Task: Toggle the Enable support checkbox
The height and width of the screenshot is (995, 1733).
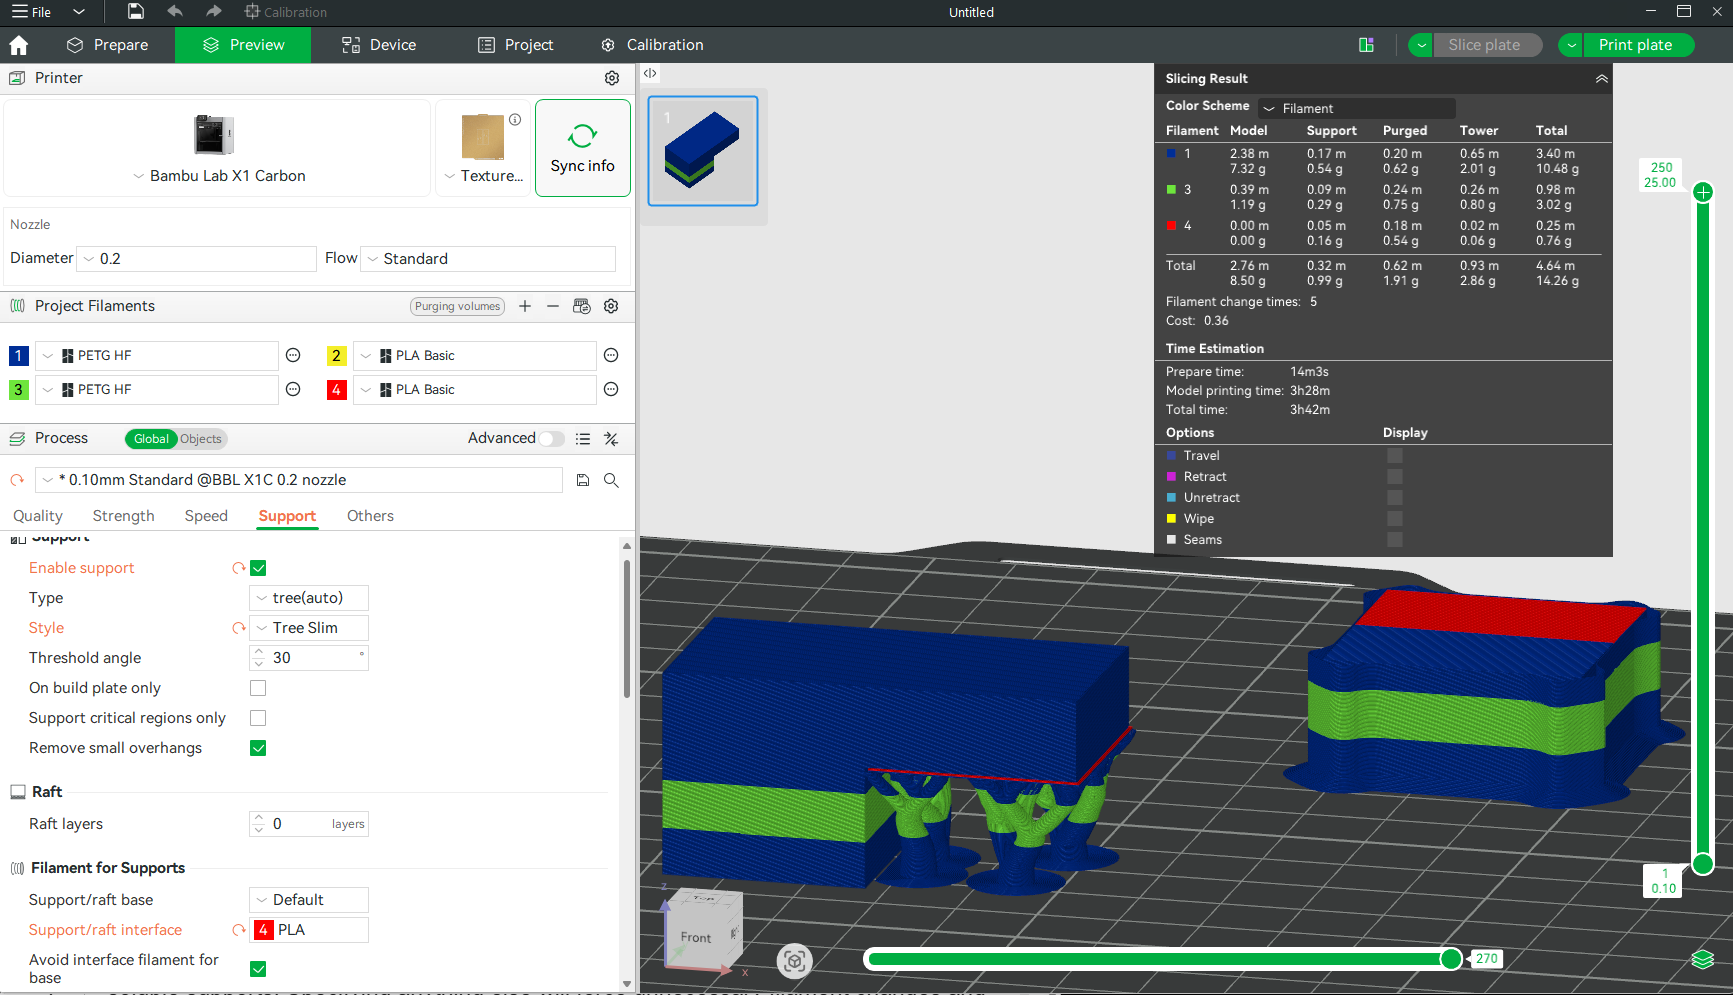Action: pos(258,568)
